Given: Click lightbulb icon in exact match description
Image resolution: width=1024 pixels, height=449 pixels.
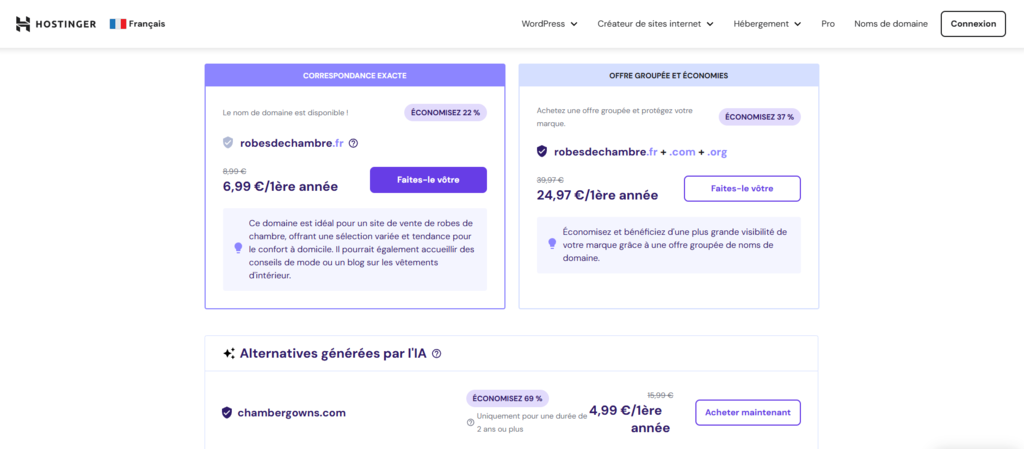Looking at the screenshot, I should click(238, 248).
